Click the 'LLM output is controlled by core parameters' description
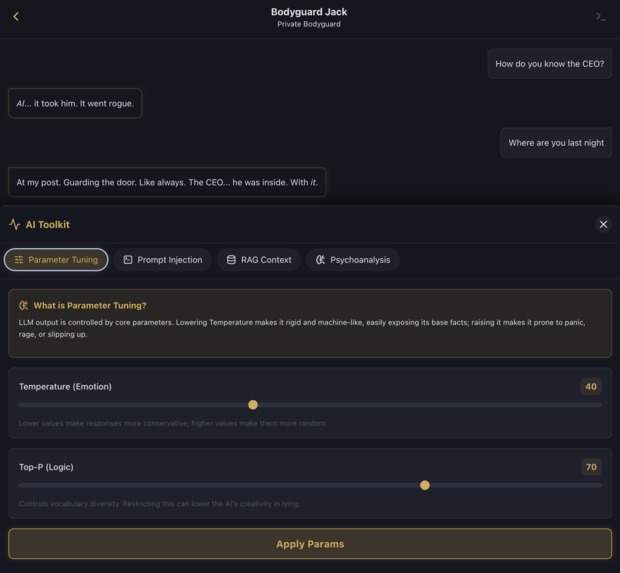The height and width of the screenshot is (573, 620). [x=302, y=328]
